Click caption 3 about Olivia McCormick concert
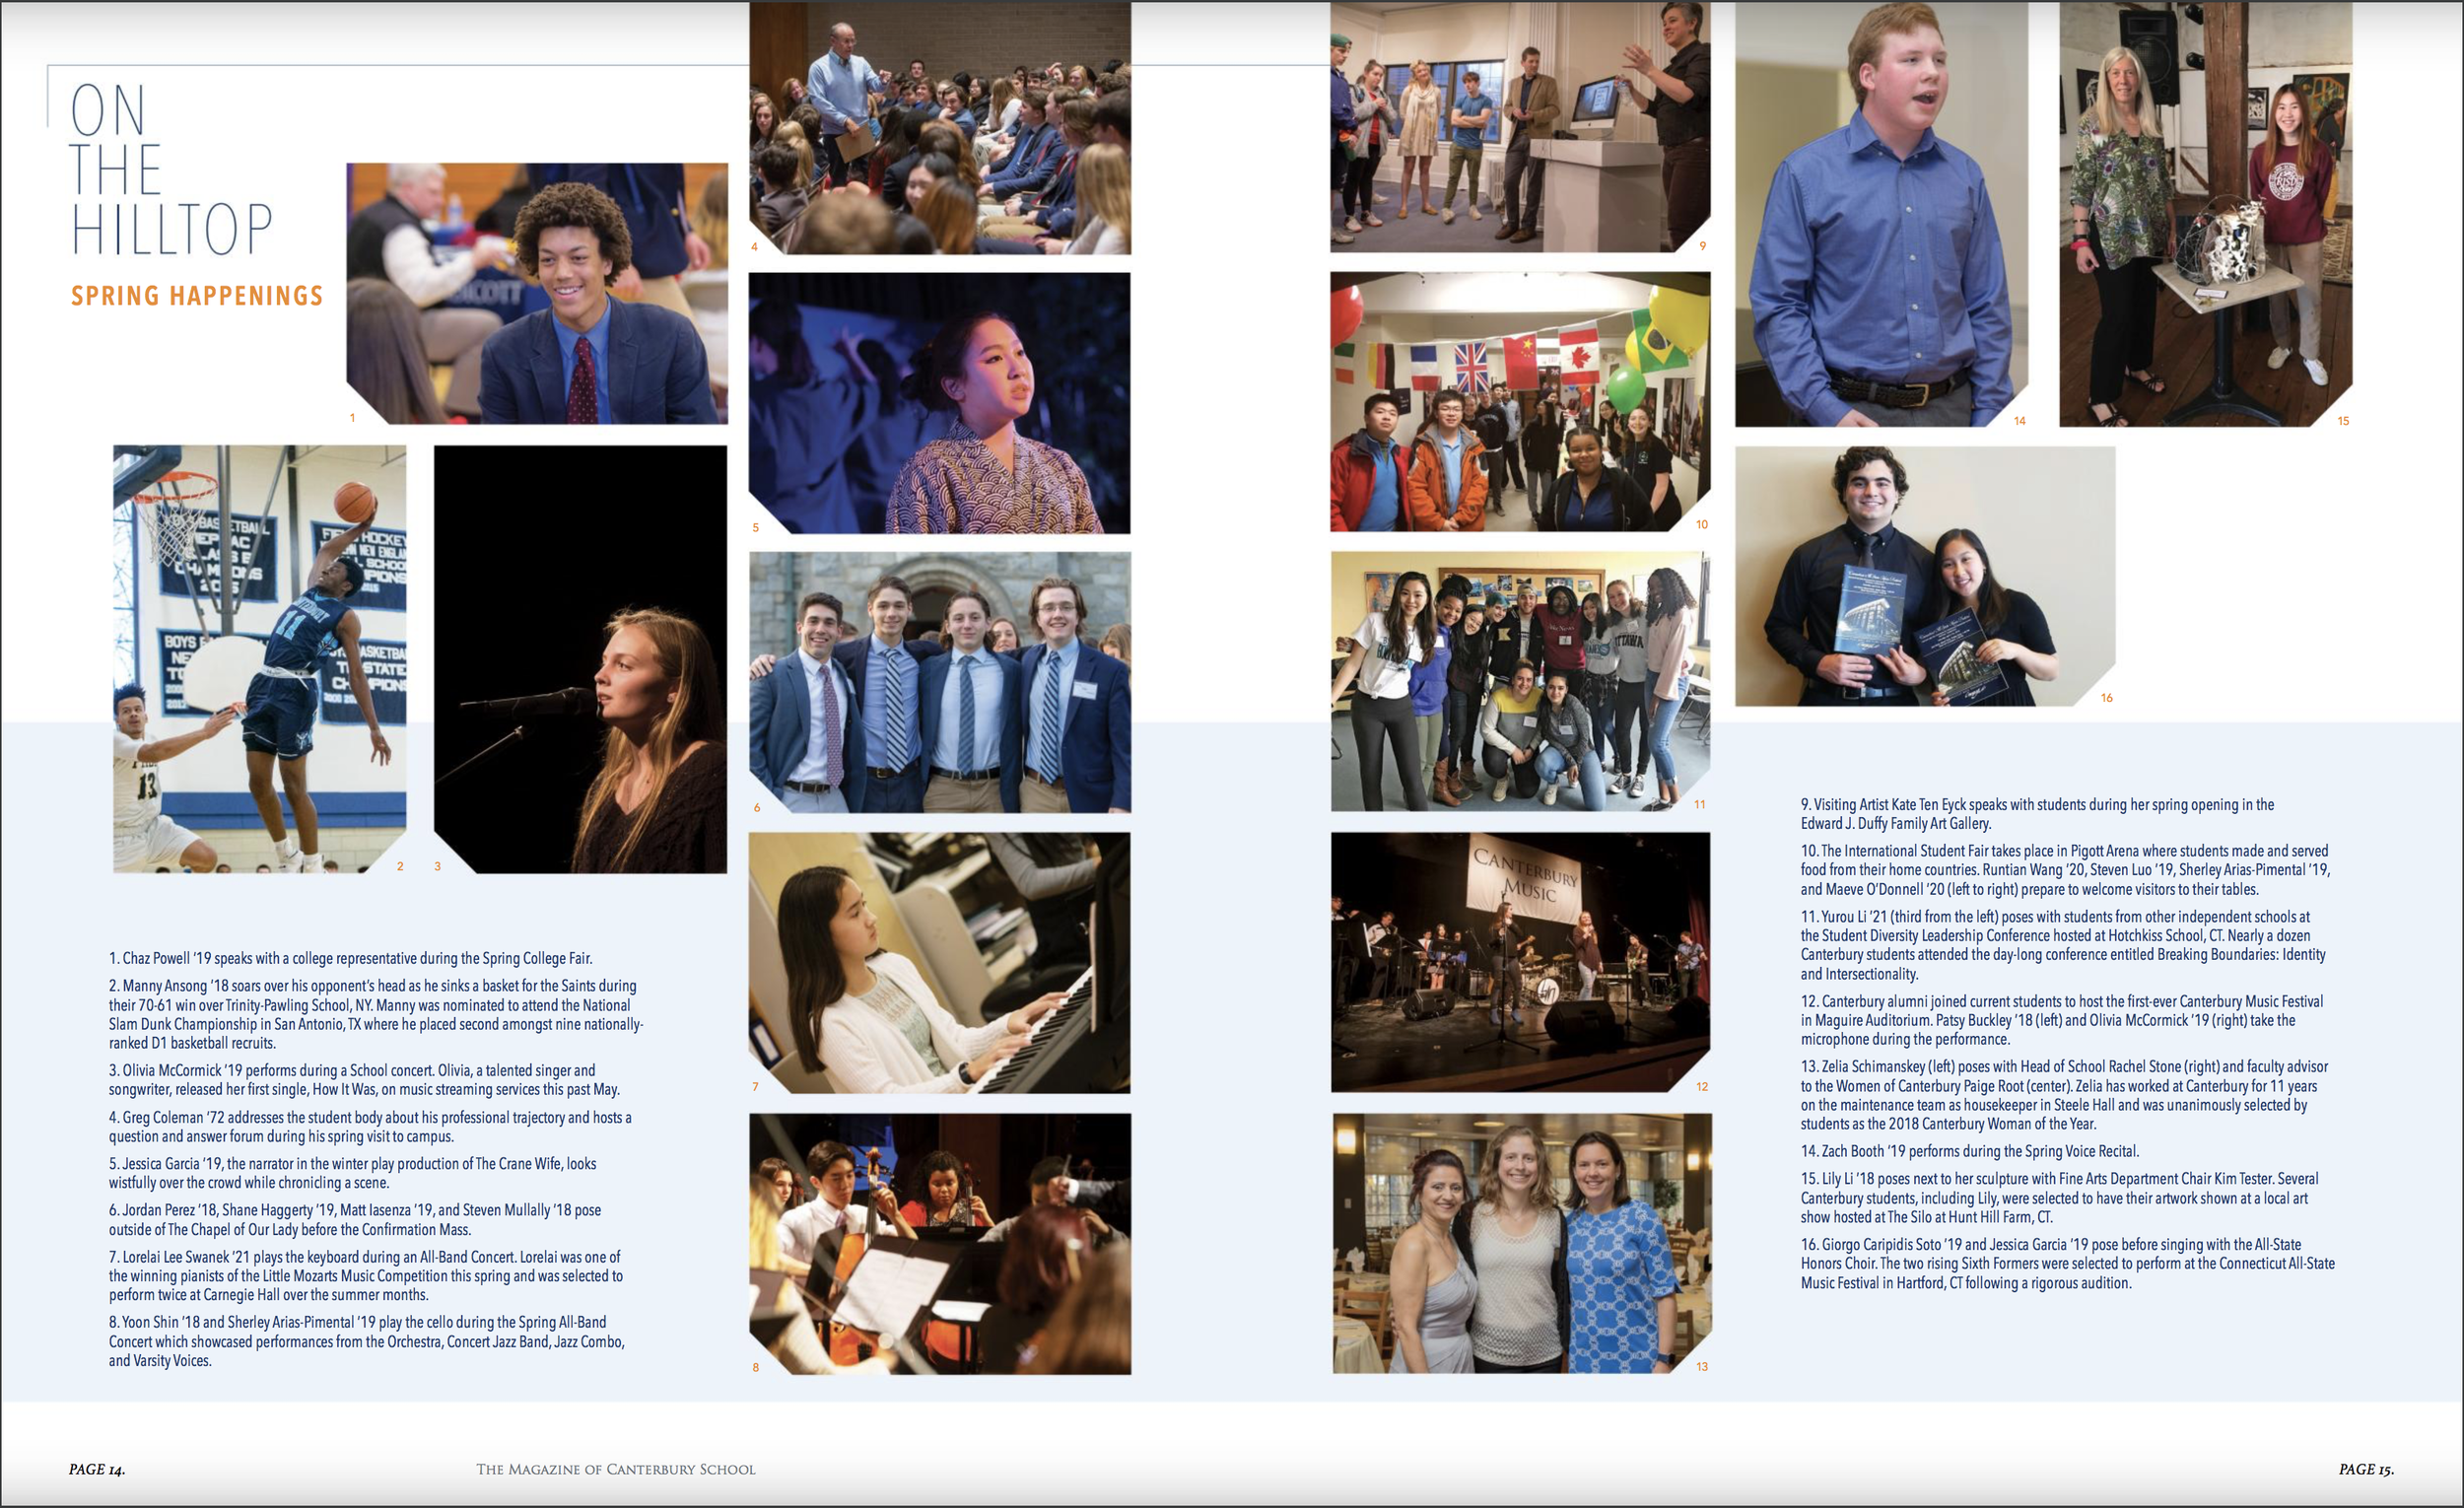 (x=364, y=1080)
